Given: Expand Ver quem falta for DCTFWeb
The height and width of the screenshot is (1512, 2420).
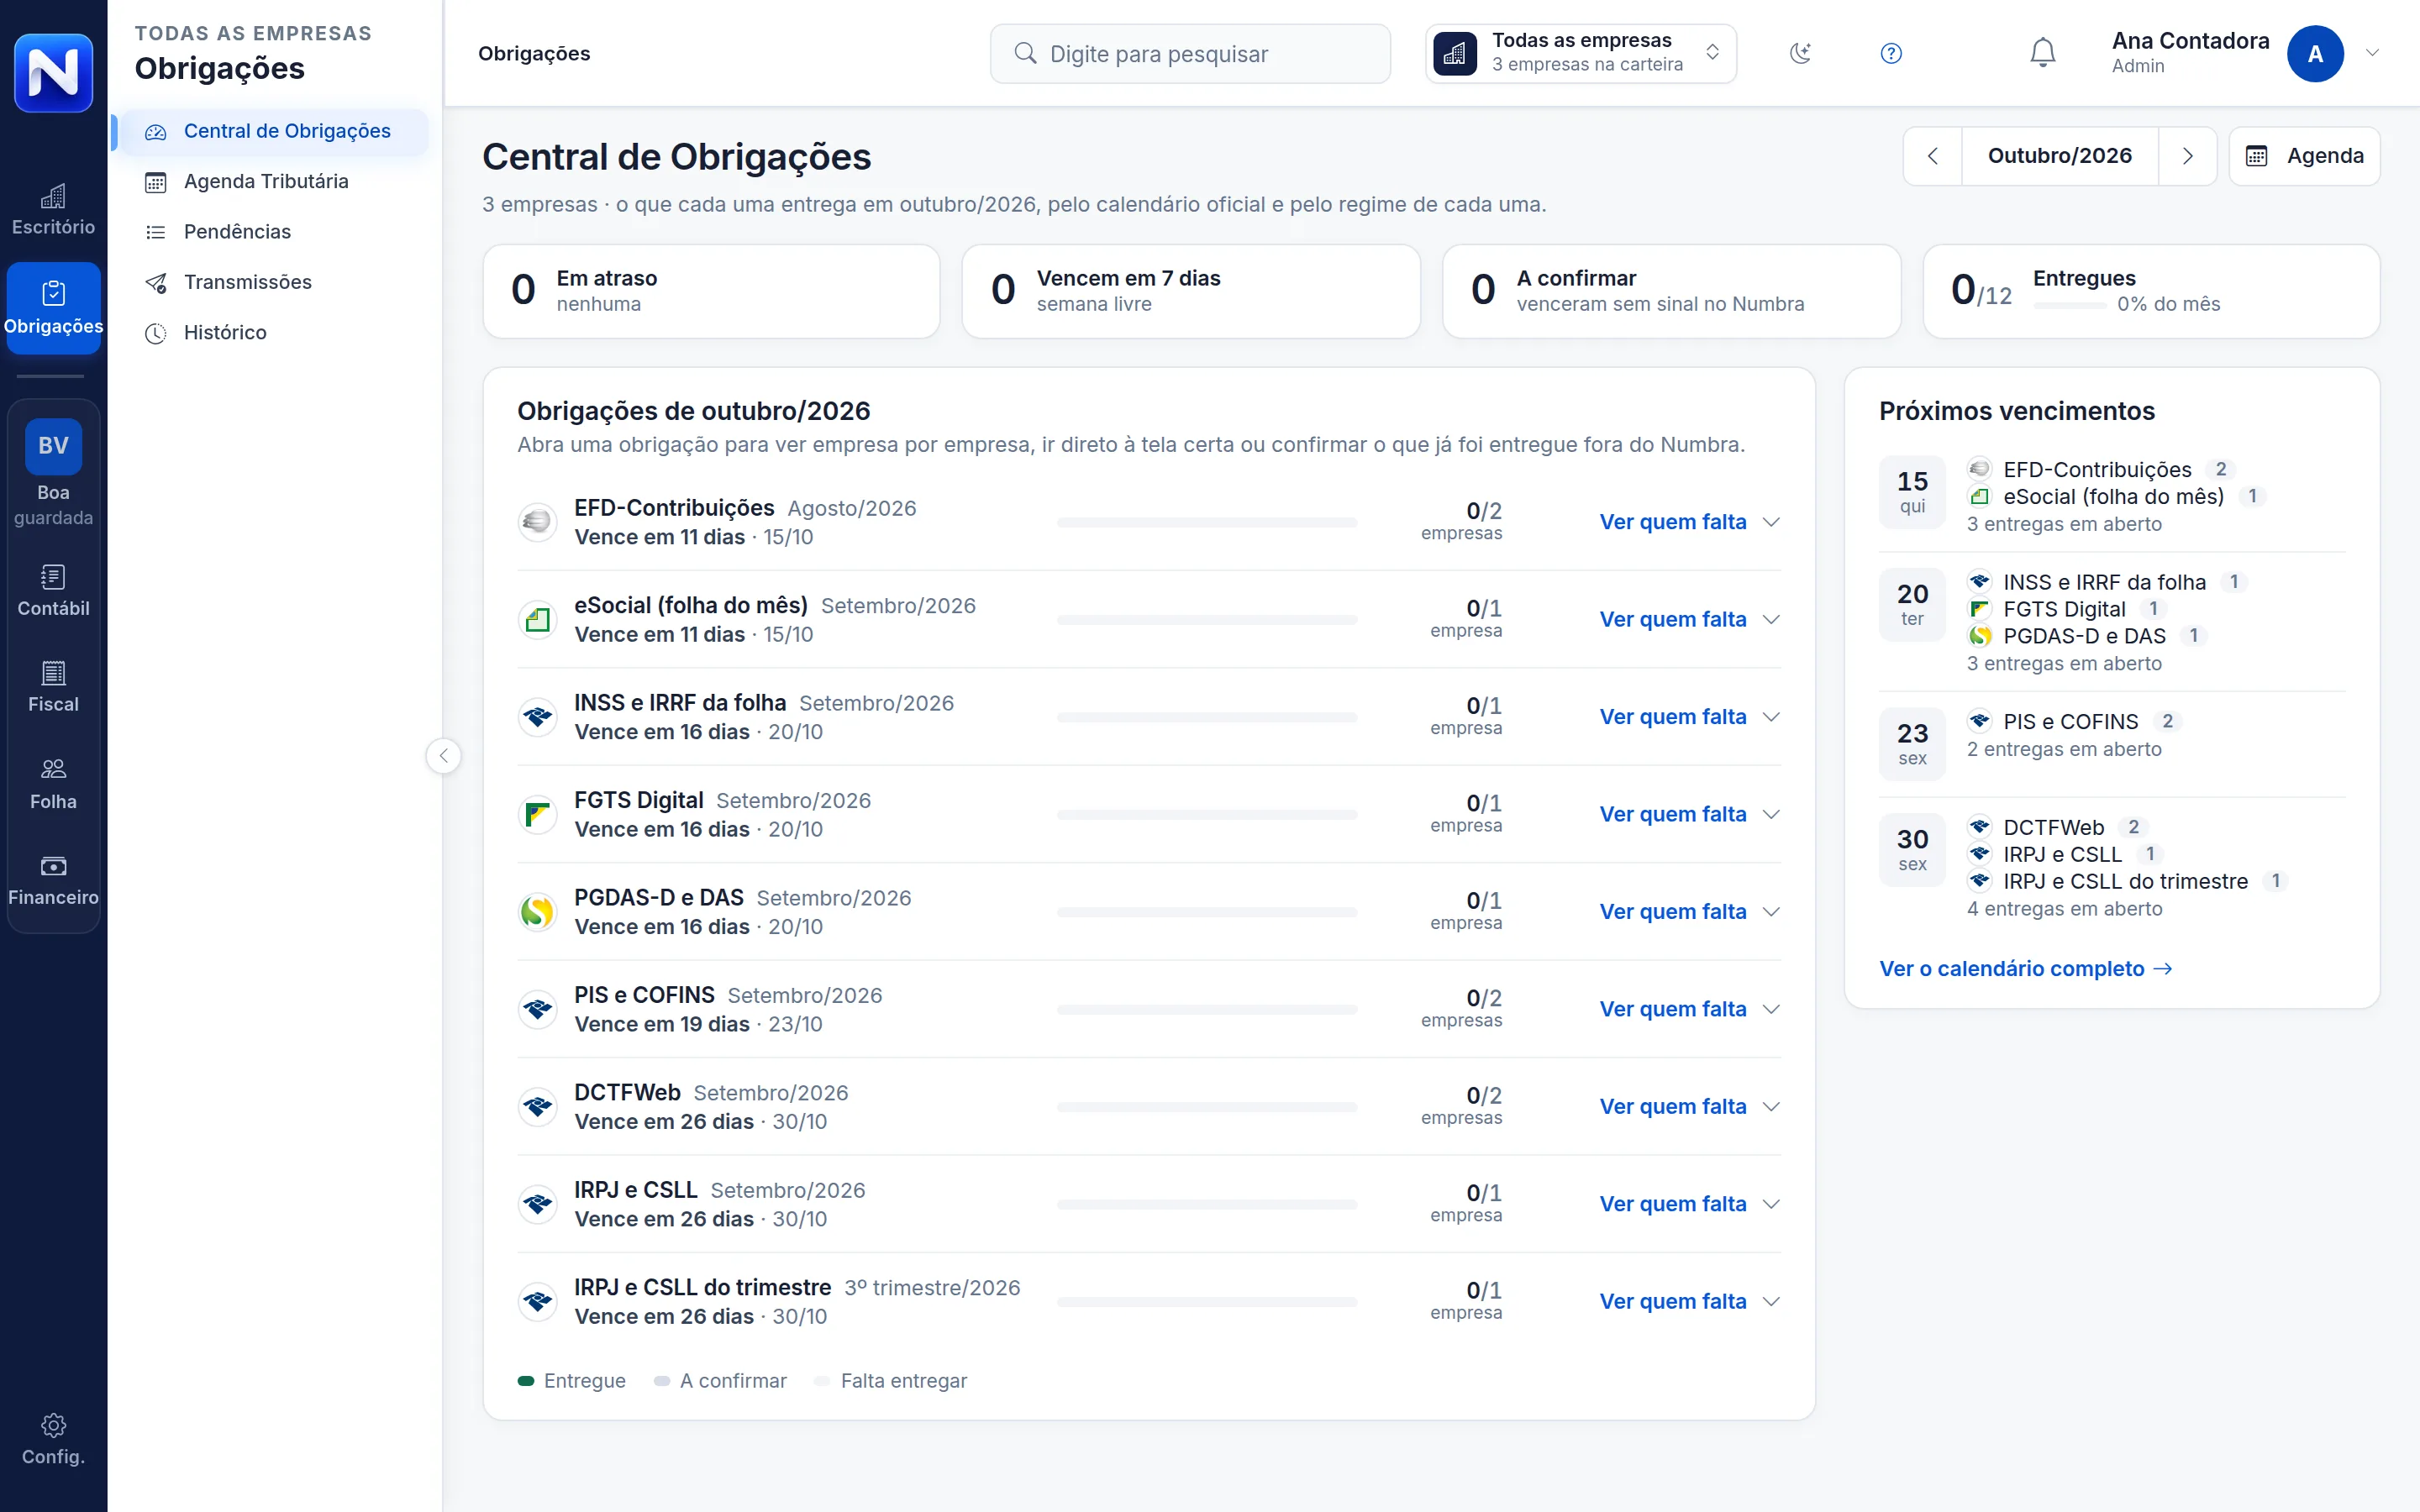Looking at the screenshot, I should (x=1690, y=1107).
